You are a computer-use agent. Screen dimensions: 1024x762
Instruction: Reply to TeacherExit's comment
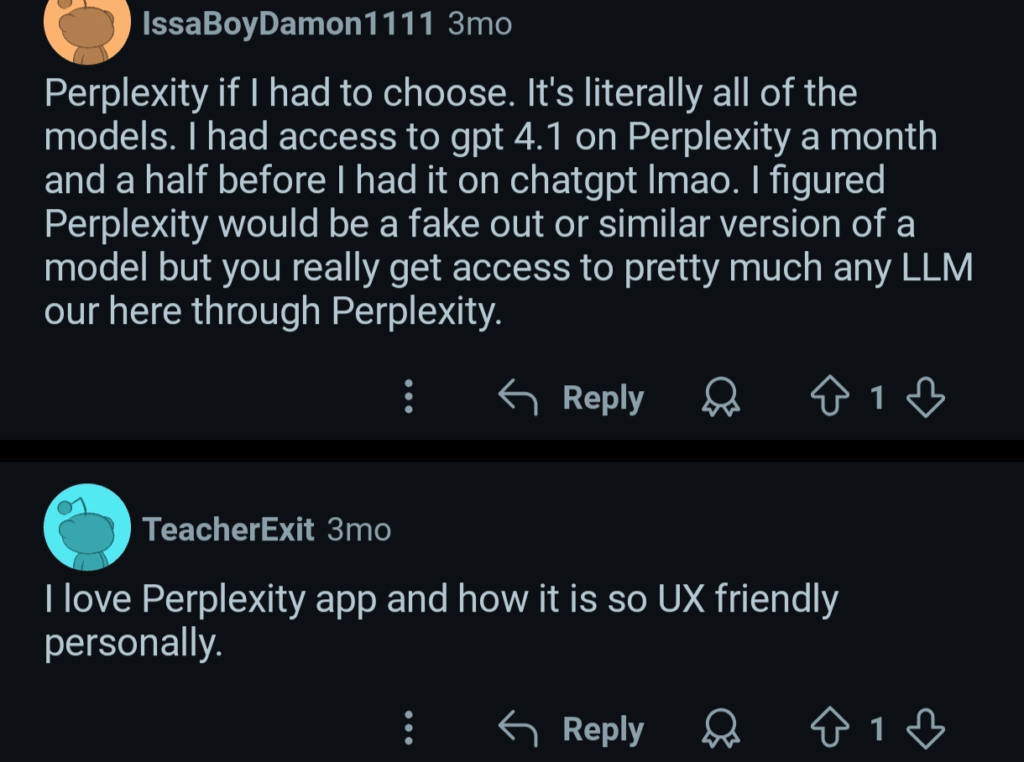point(603,729)
